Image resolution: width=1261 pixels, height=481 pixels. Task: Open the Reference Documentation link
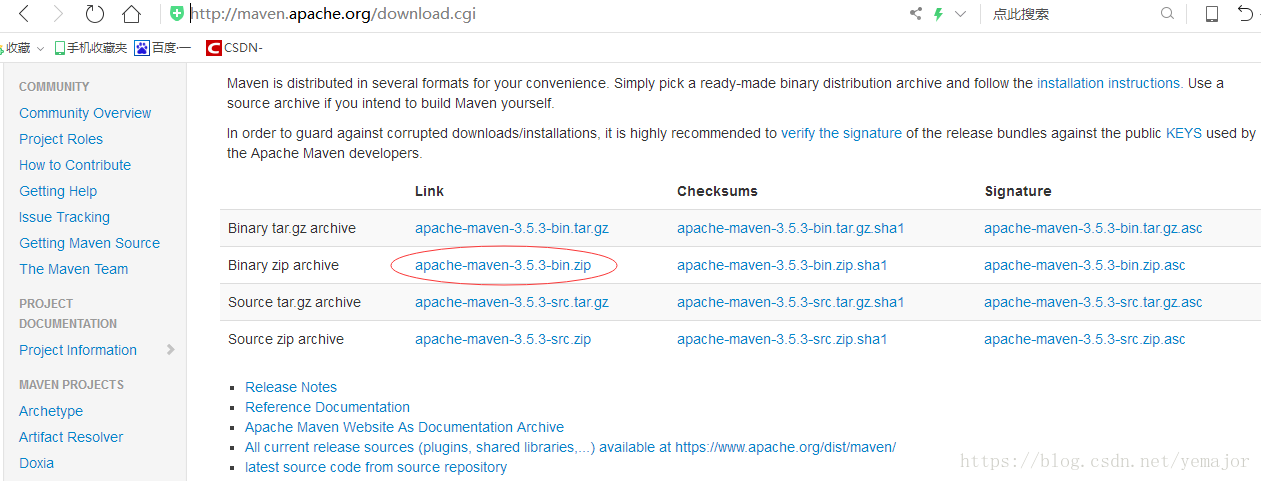coord(327,407)
